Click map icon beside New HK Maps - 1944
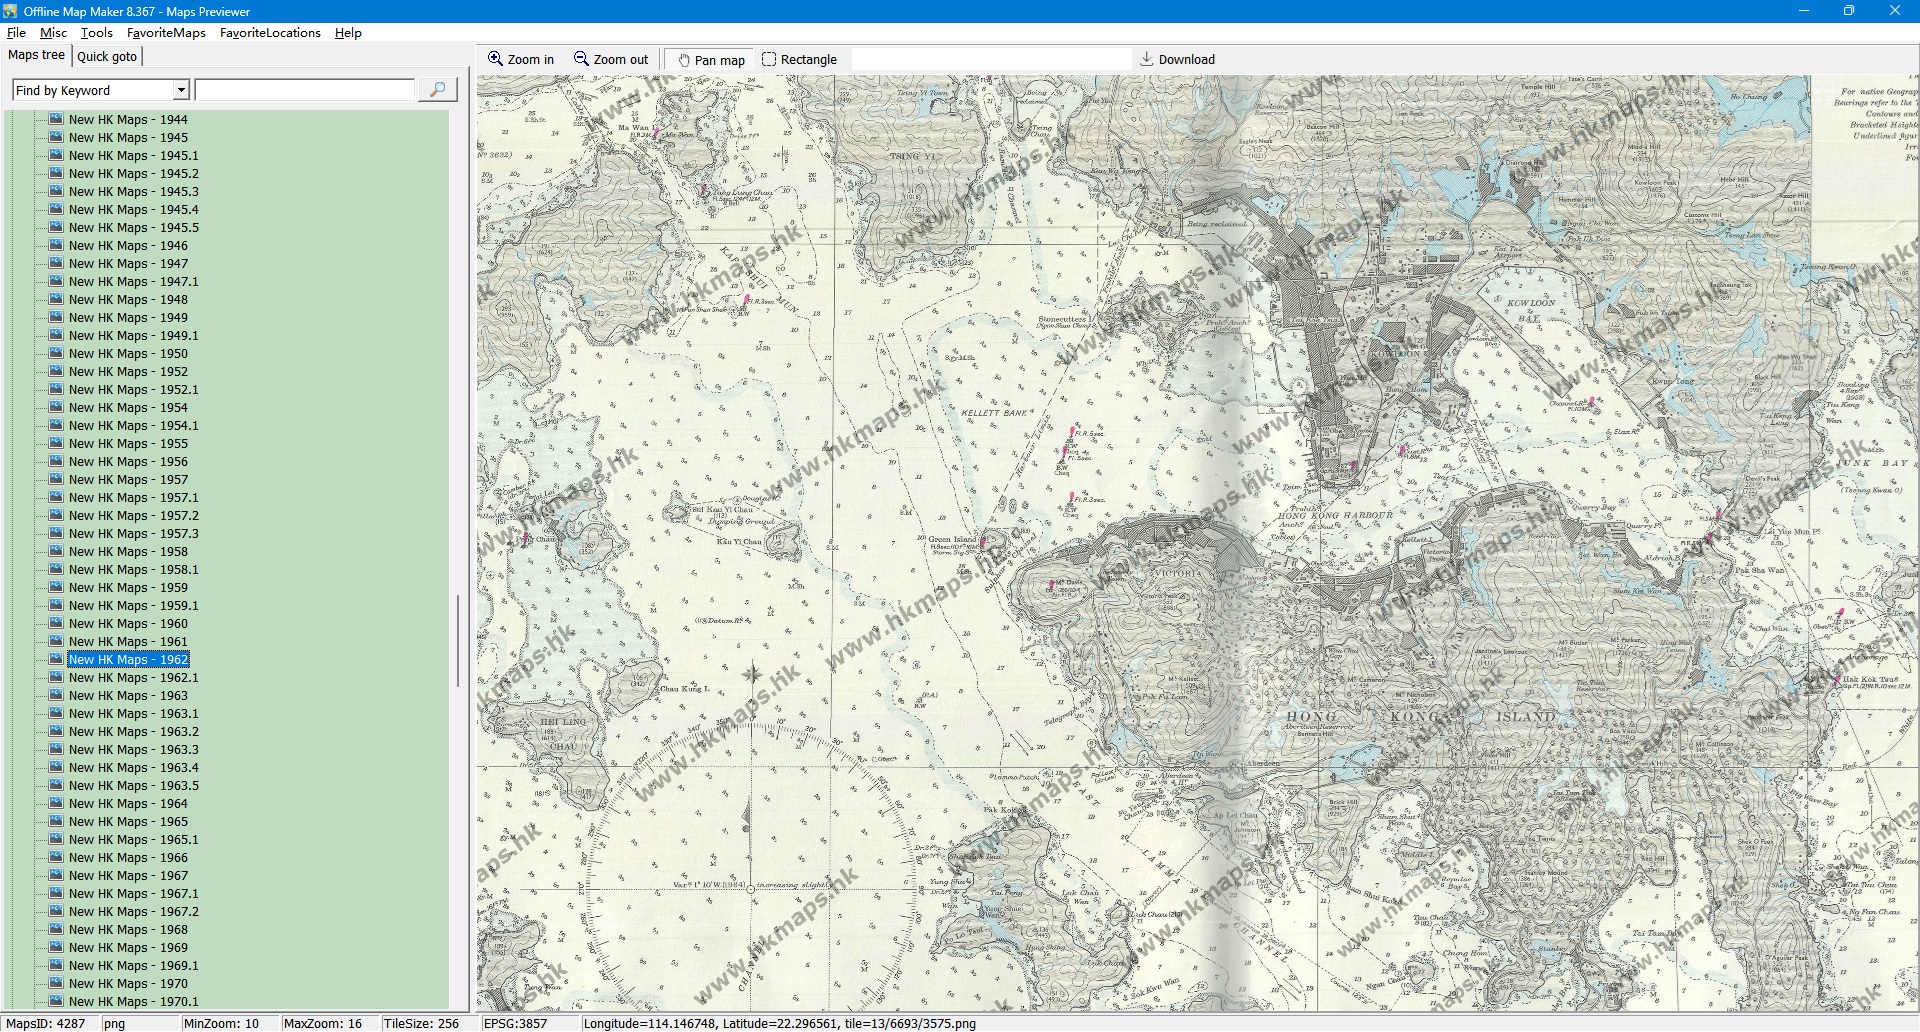Screen dimensions: 1920x1032 (56, 119)
